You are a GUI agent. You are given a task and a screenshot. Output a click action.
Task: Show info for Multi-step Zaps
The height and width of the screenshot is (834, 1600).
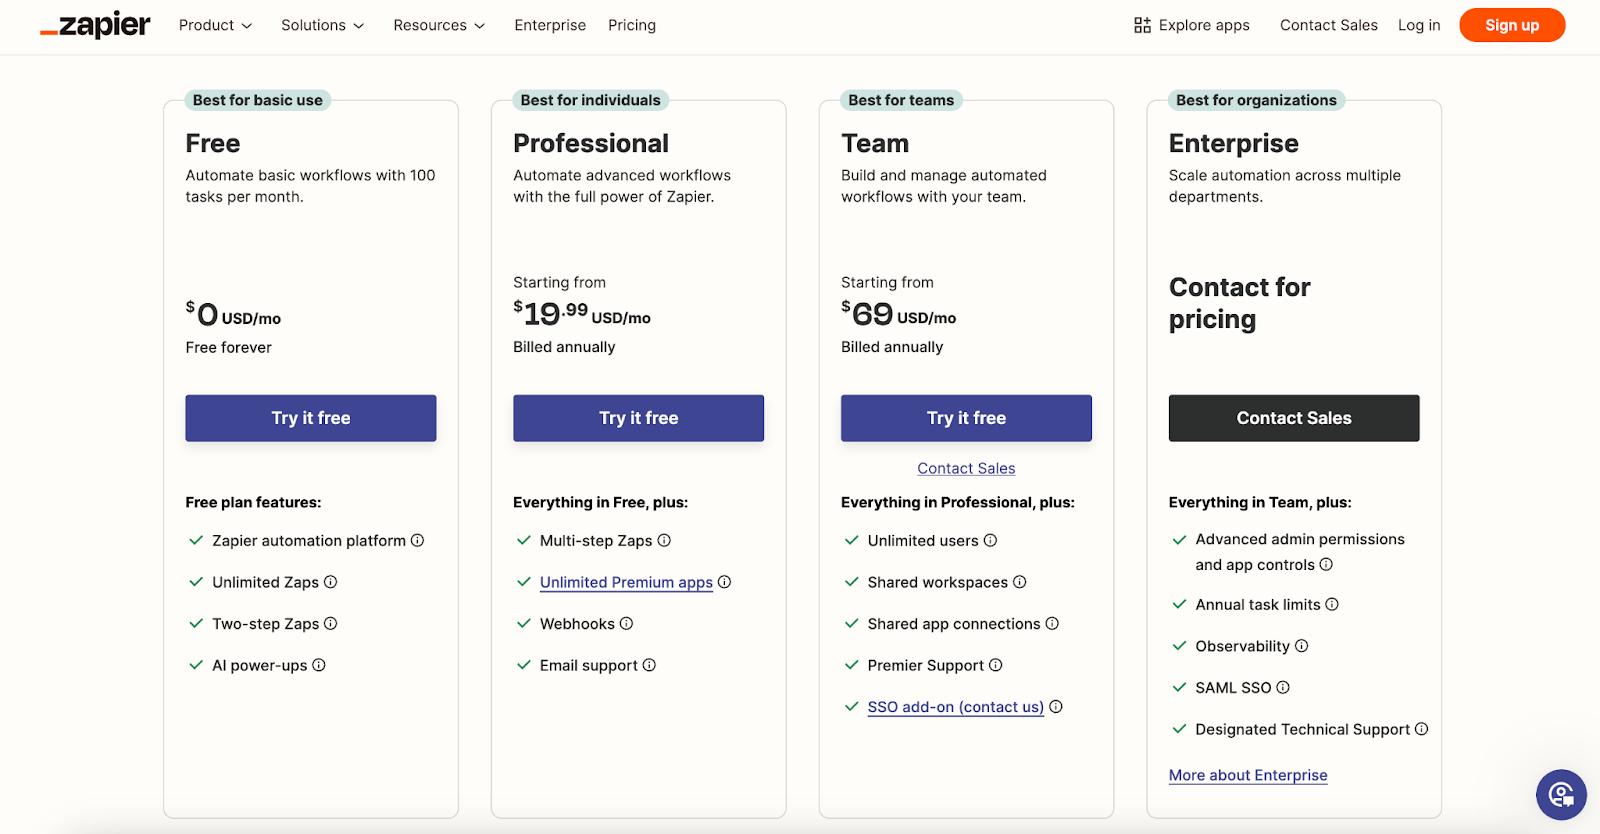(664, 540)
